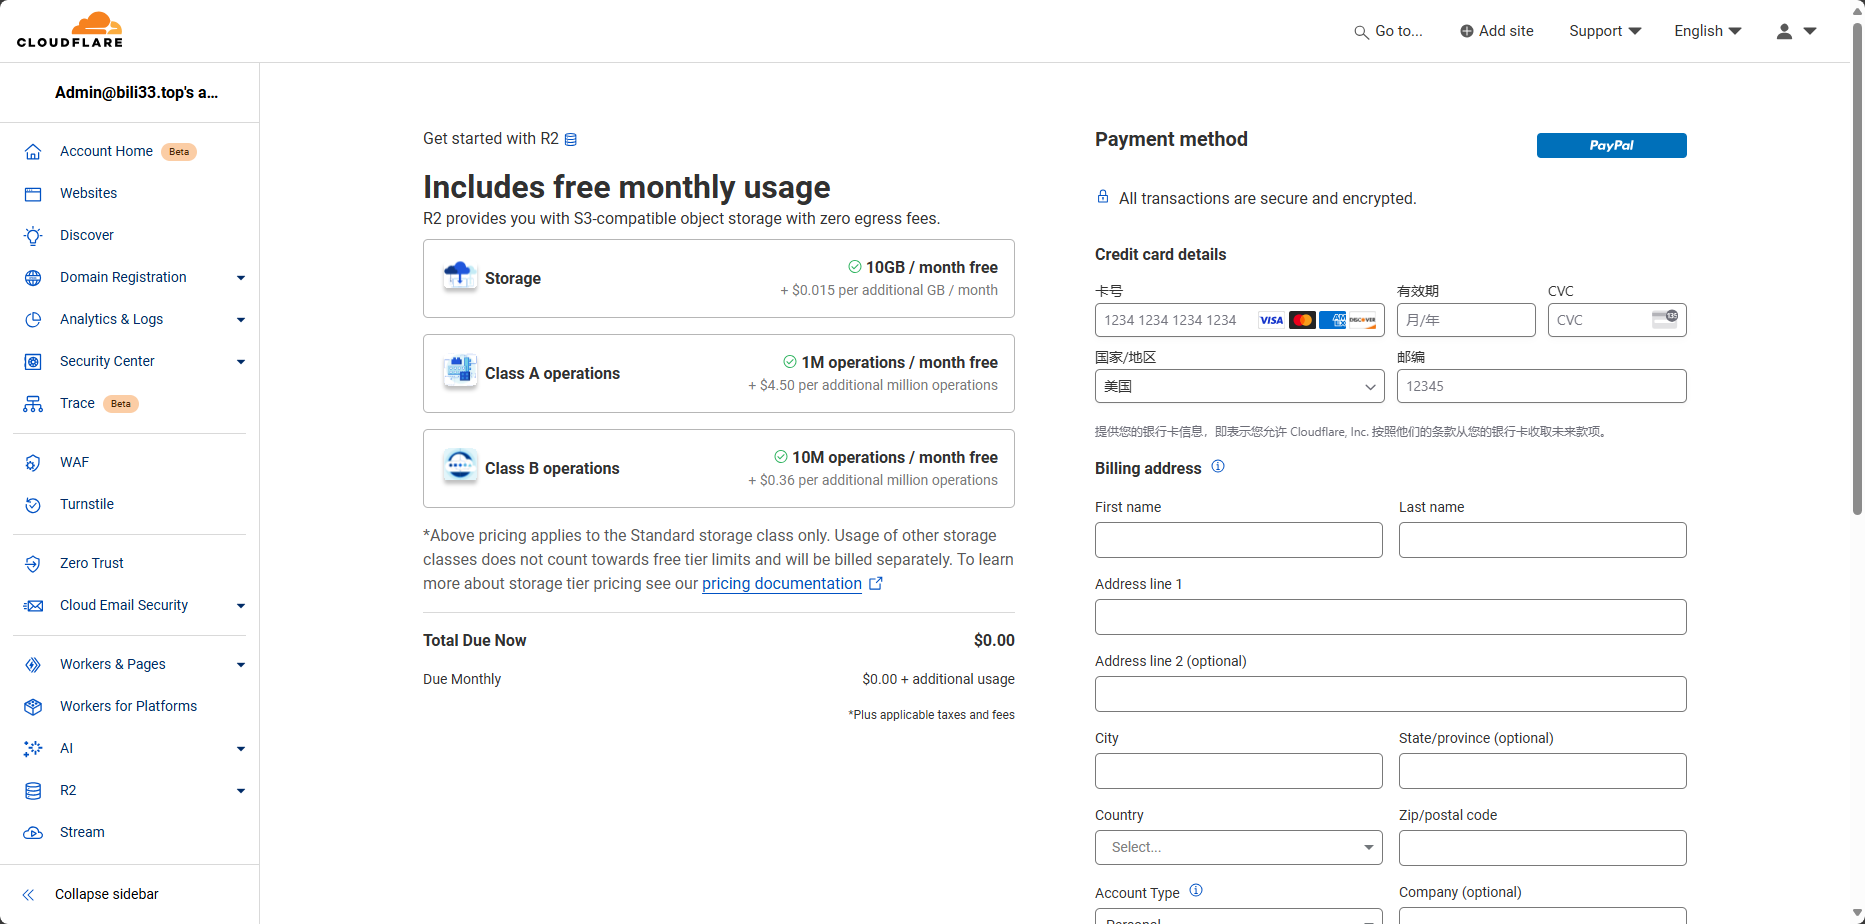Expand the Country Select dropdown

tap(1238, 847)
